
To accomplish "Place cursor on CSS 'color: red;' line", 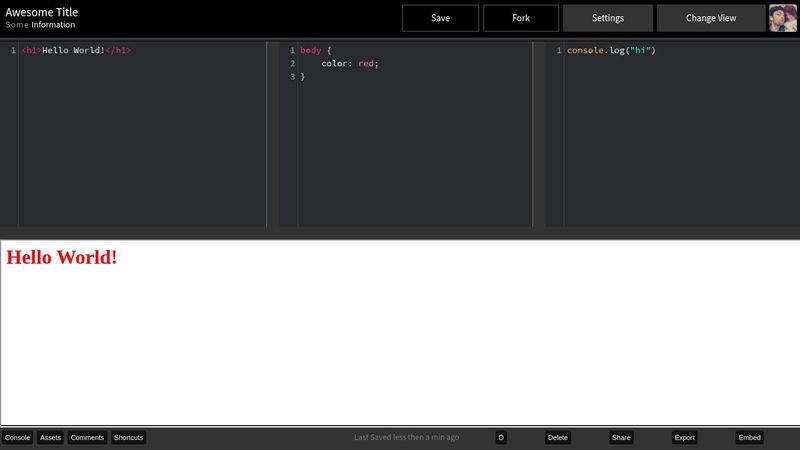I will (350, 63).
